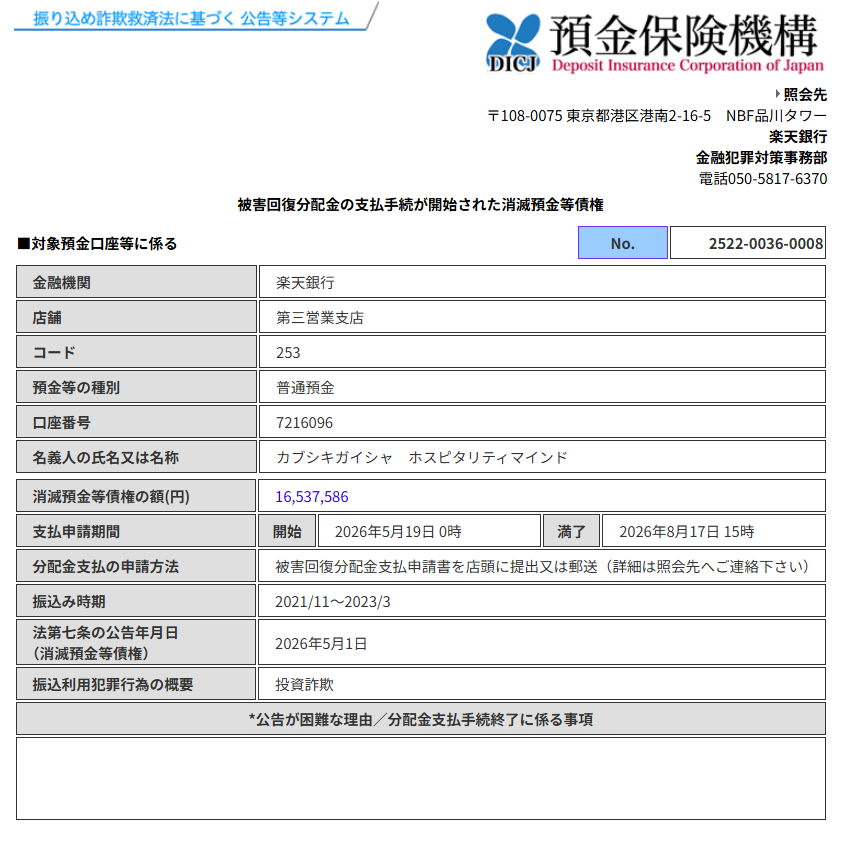Select account holder カブシキガイシャ ホスピタリティマインド
The width and height of the screenshot is (845, 855).
click(421, 457)
